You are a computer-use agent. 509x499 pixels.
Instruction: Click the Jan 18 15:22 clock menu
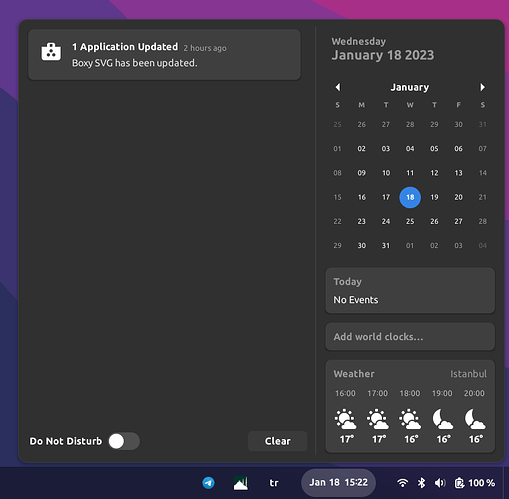pos(339,483)
